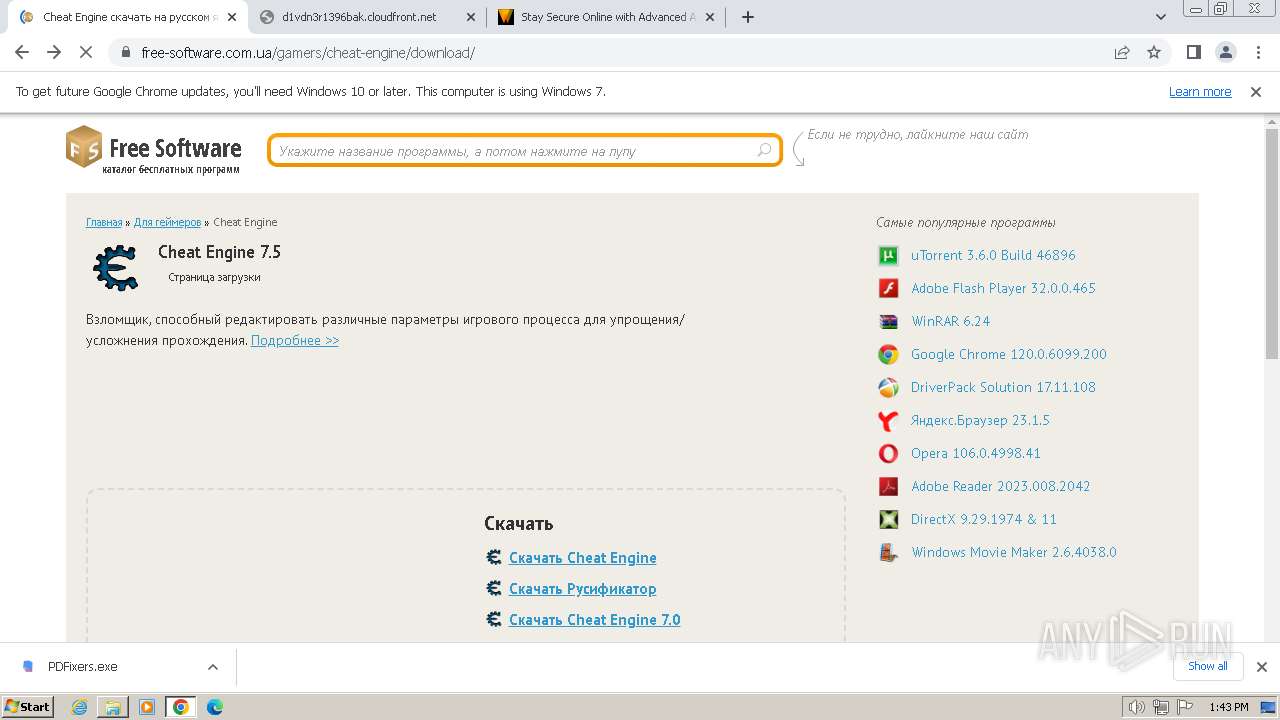The image size is (1280, 720).
Task: Open Windows Media Player from taskbar
Action: pos(147,707)
